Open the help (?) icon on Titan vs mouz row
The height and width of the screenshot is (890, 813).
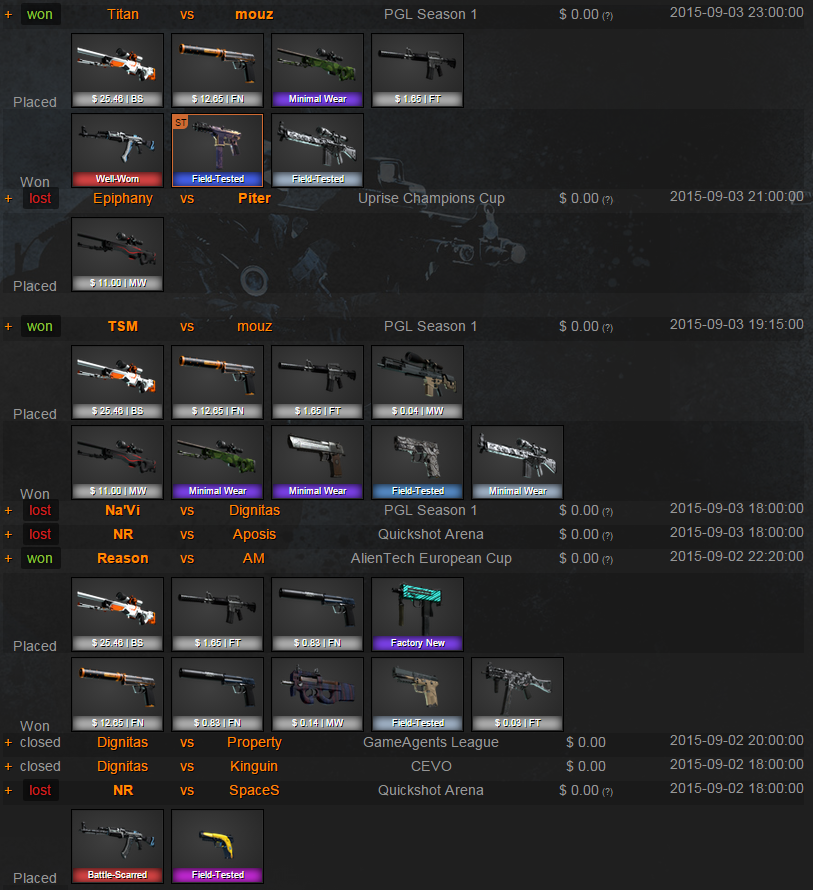pos(607,16)
